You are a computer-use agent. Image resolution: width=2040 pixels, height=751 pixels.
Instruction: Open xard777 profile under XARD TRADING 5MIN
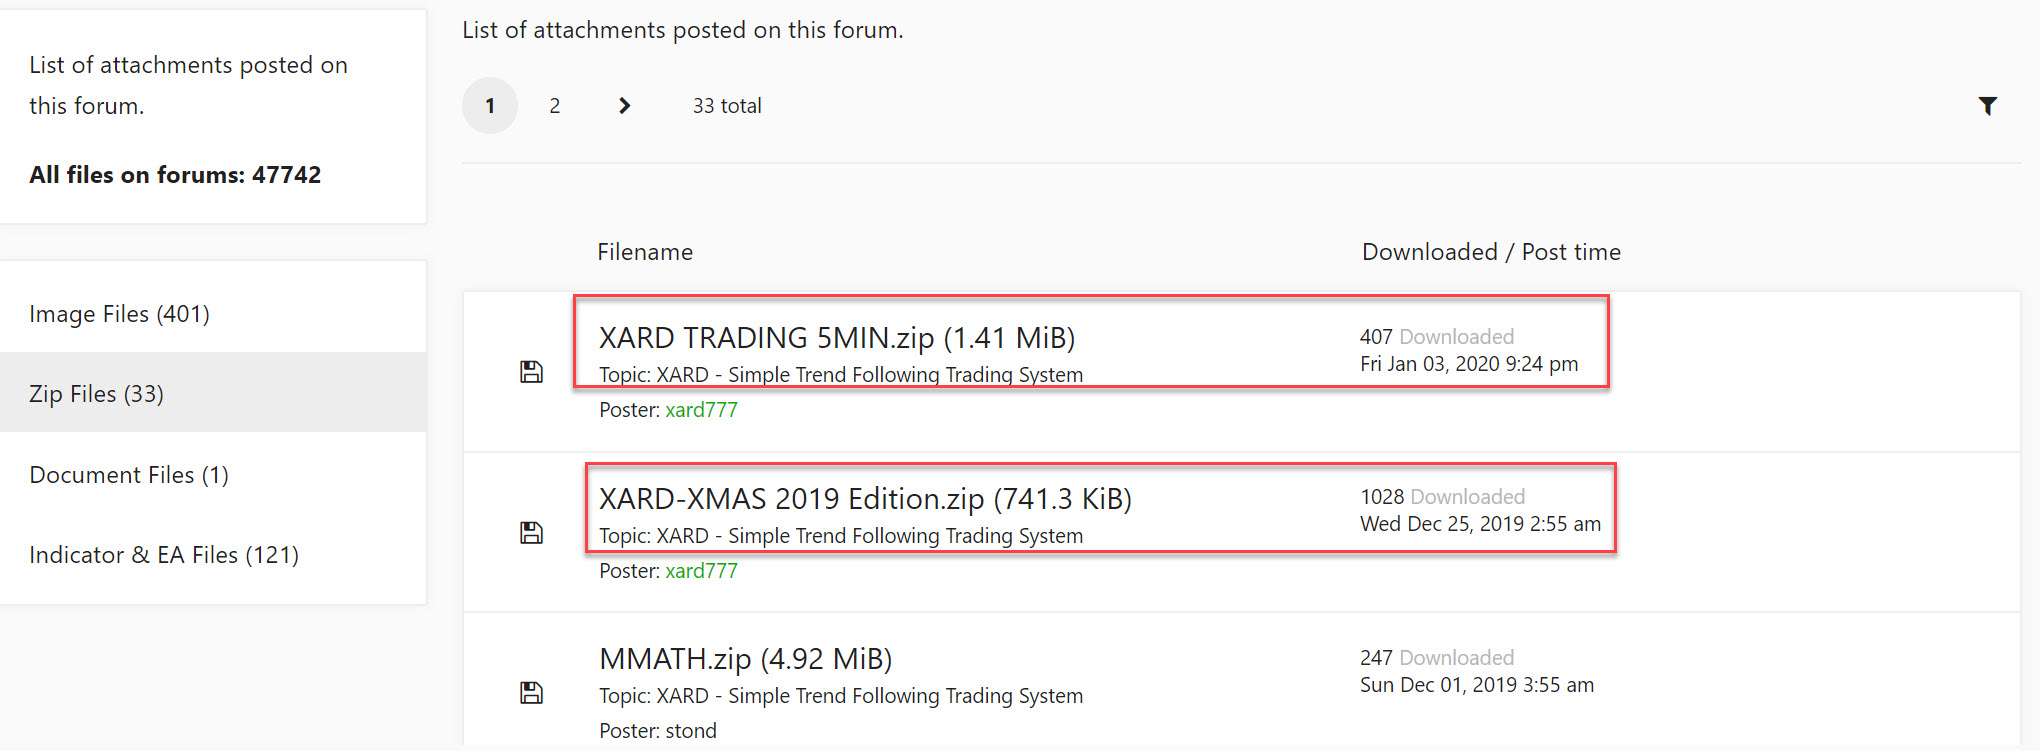(701, 410)
